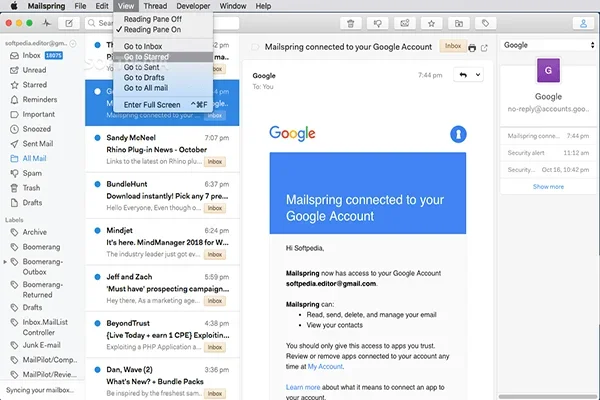
Task: Click the compose new message icon
Action: coord(69,23)
